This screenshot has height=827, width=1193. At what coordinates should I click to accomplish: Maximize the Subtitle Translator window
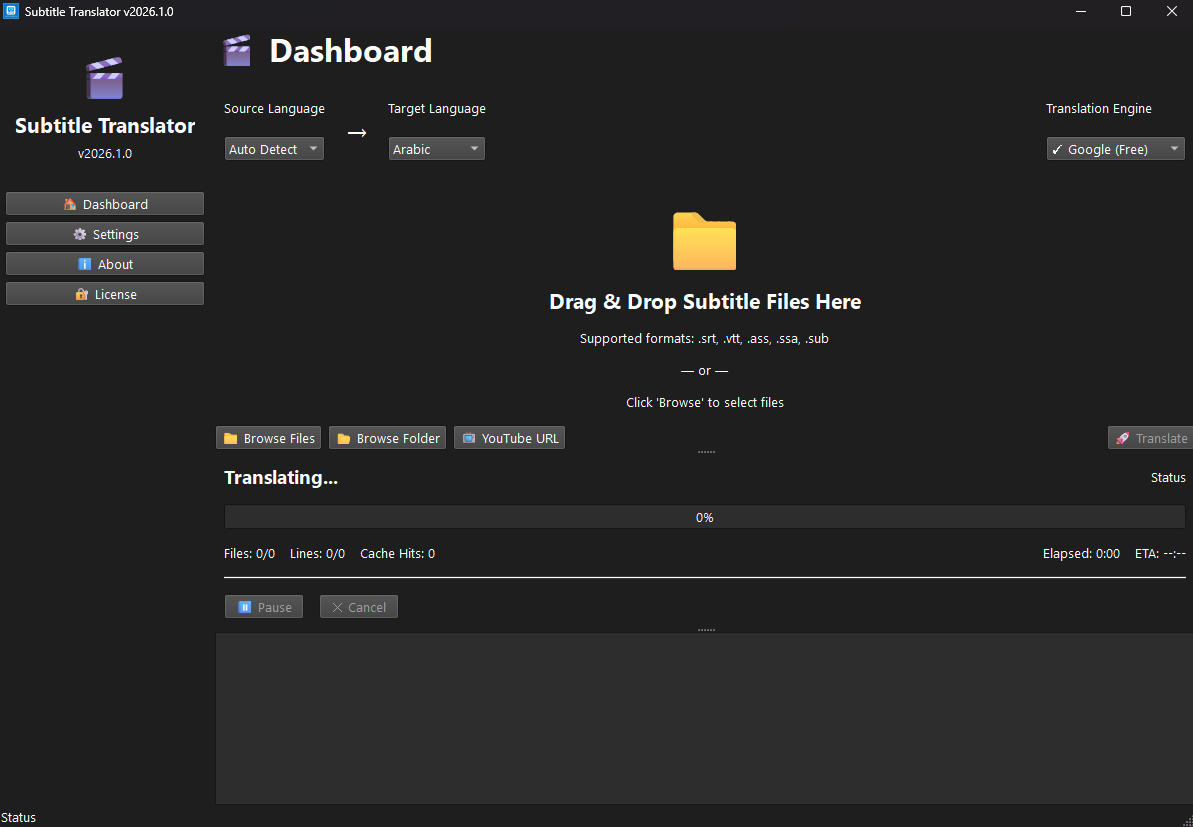[x=1126, y=11]
